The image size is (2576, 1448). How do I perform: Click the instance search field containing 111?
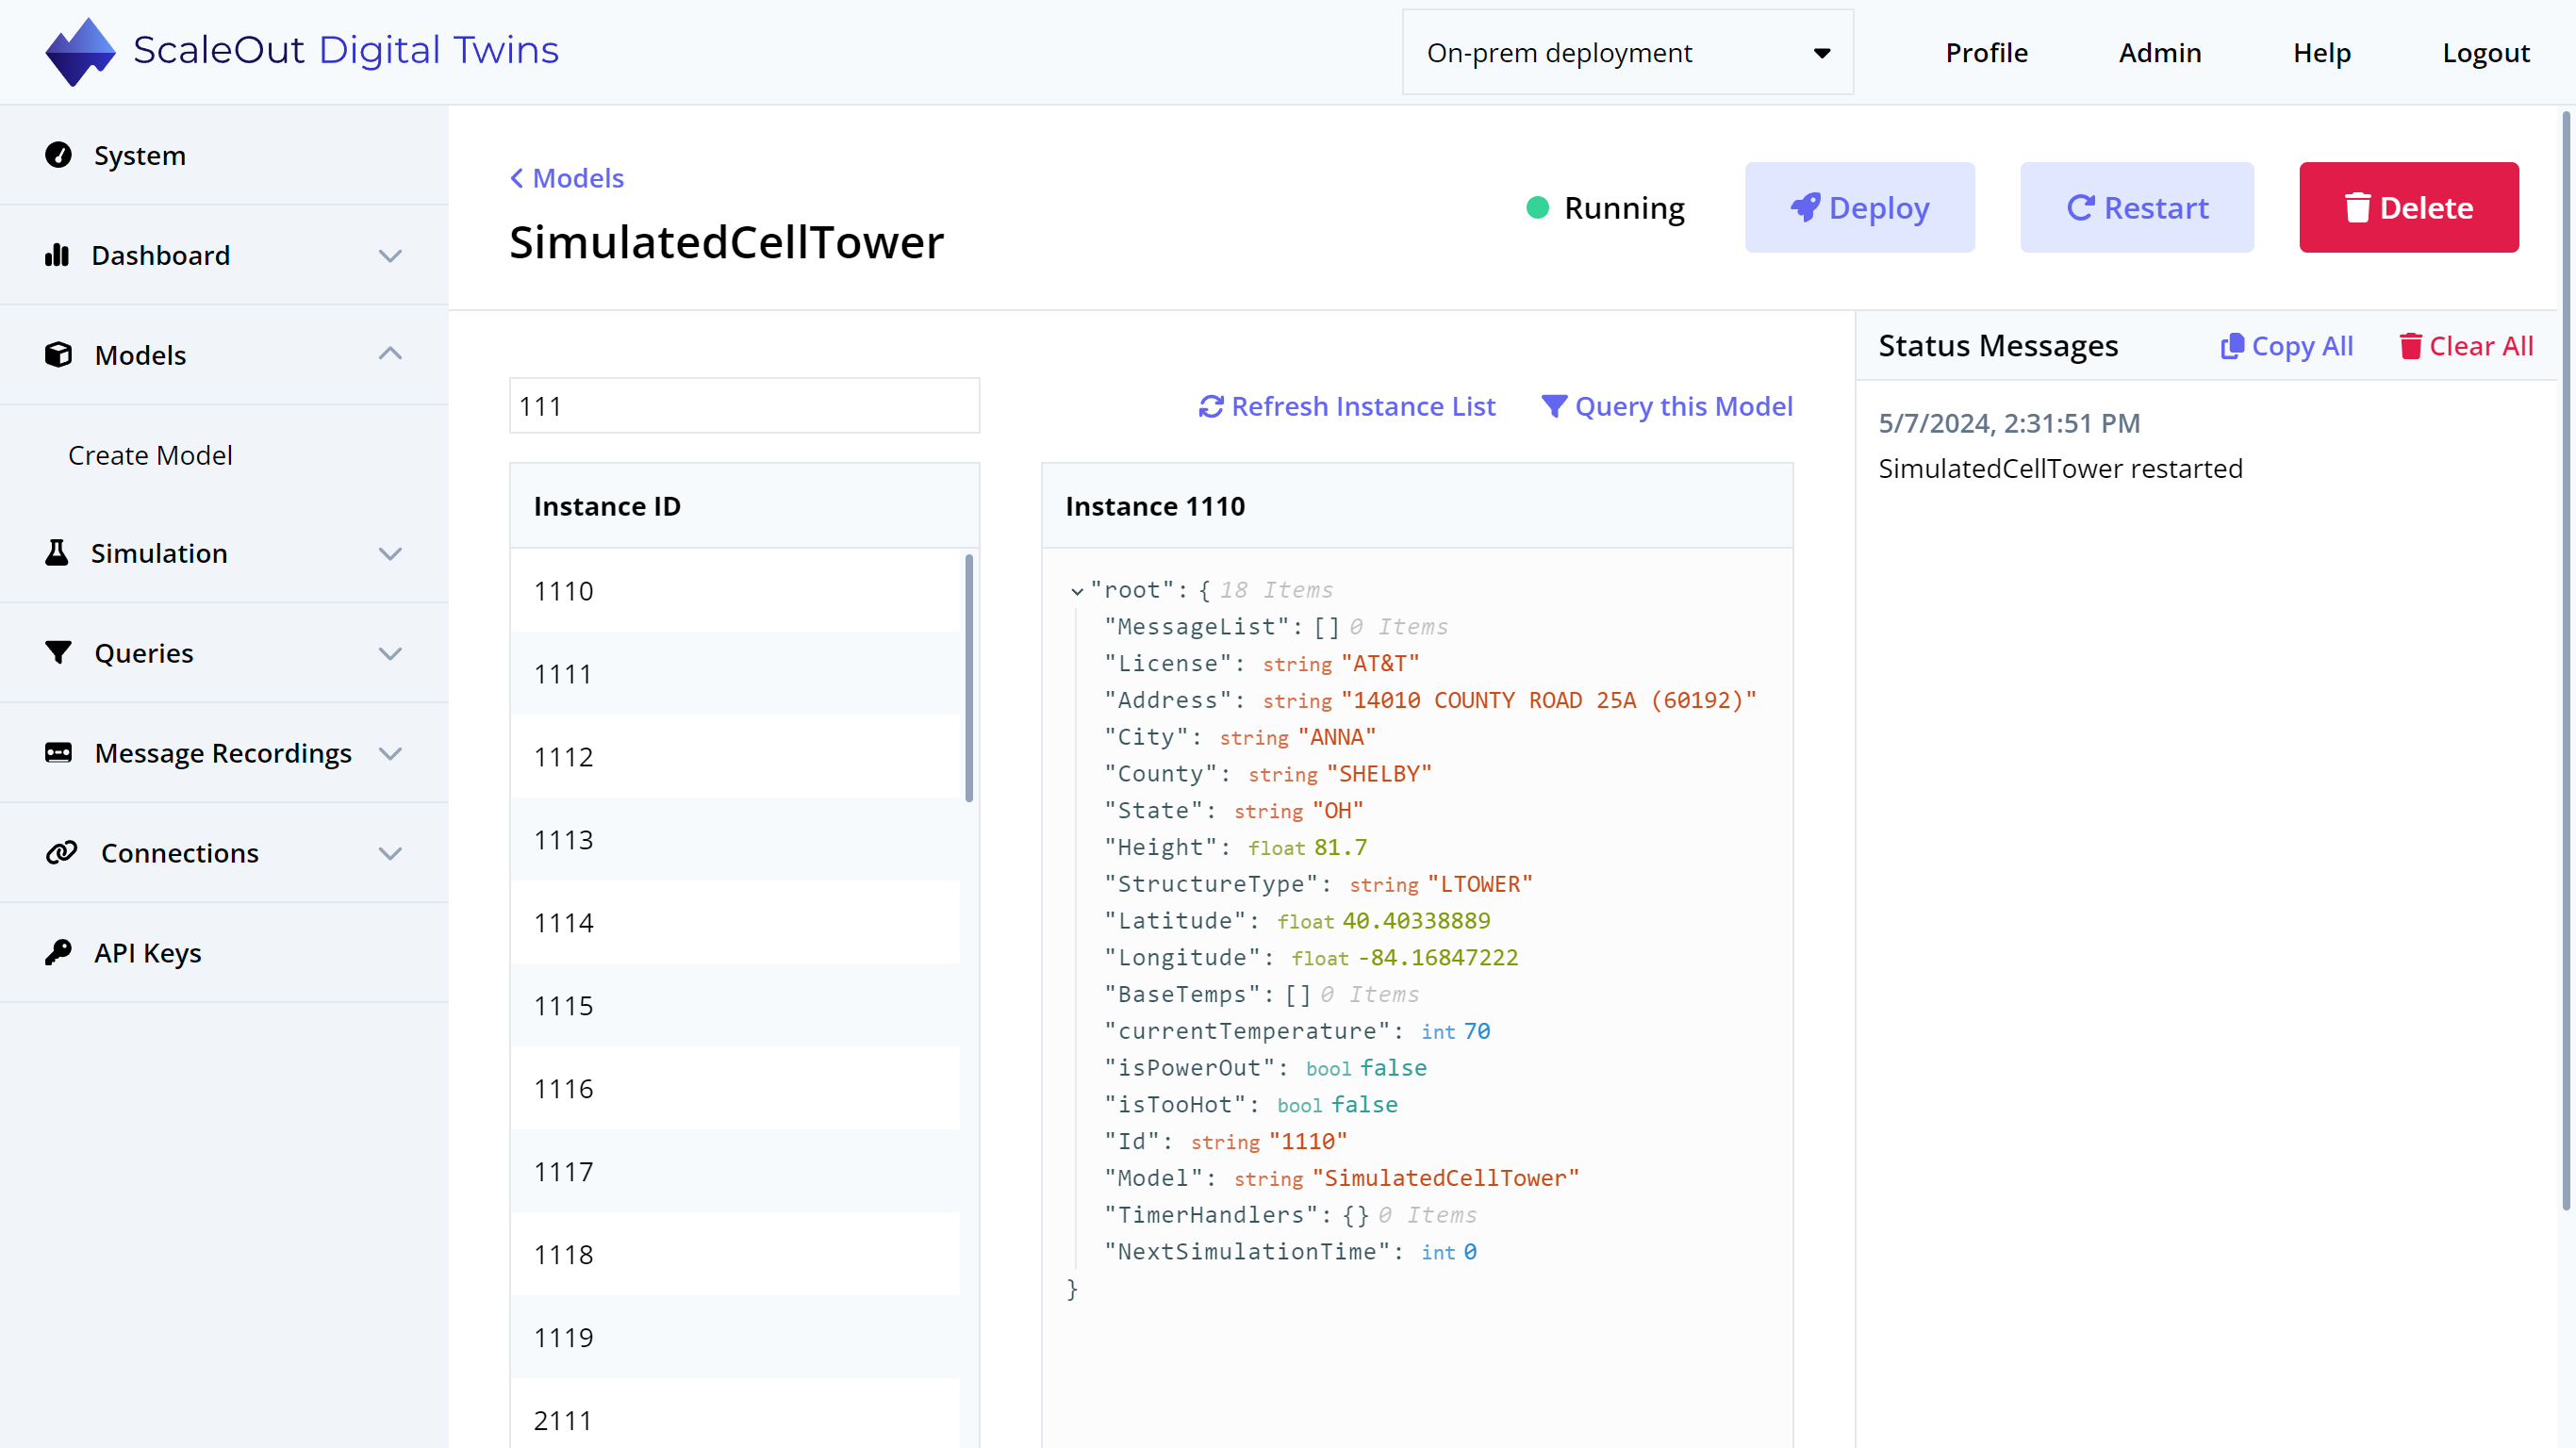click(743, 406)
